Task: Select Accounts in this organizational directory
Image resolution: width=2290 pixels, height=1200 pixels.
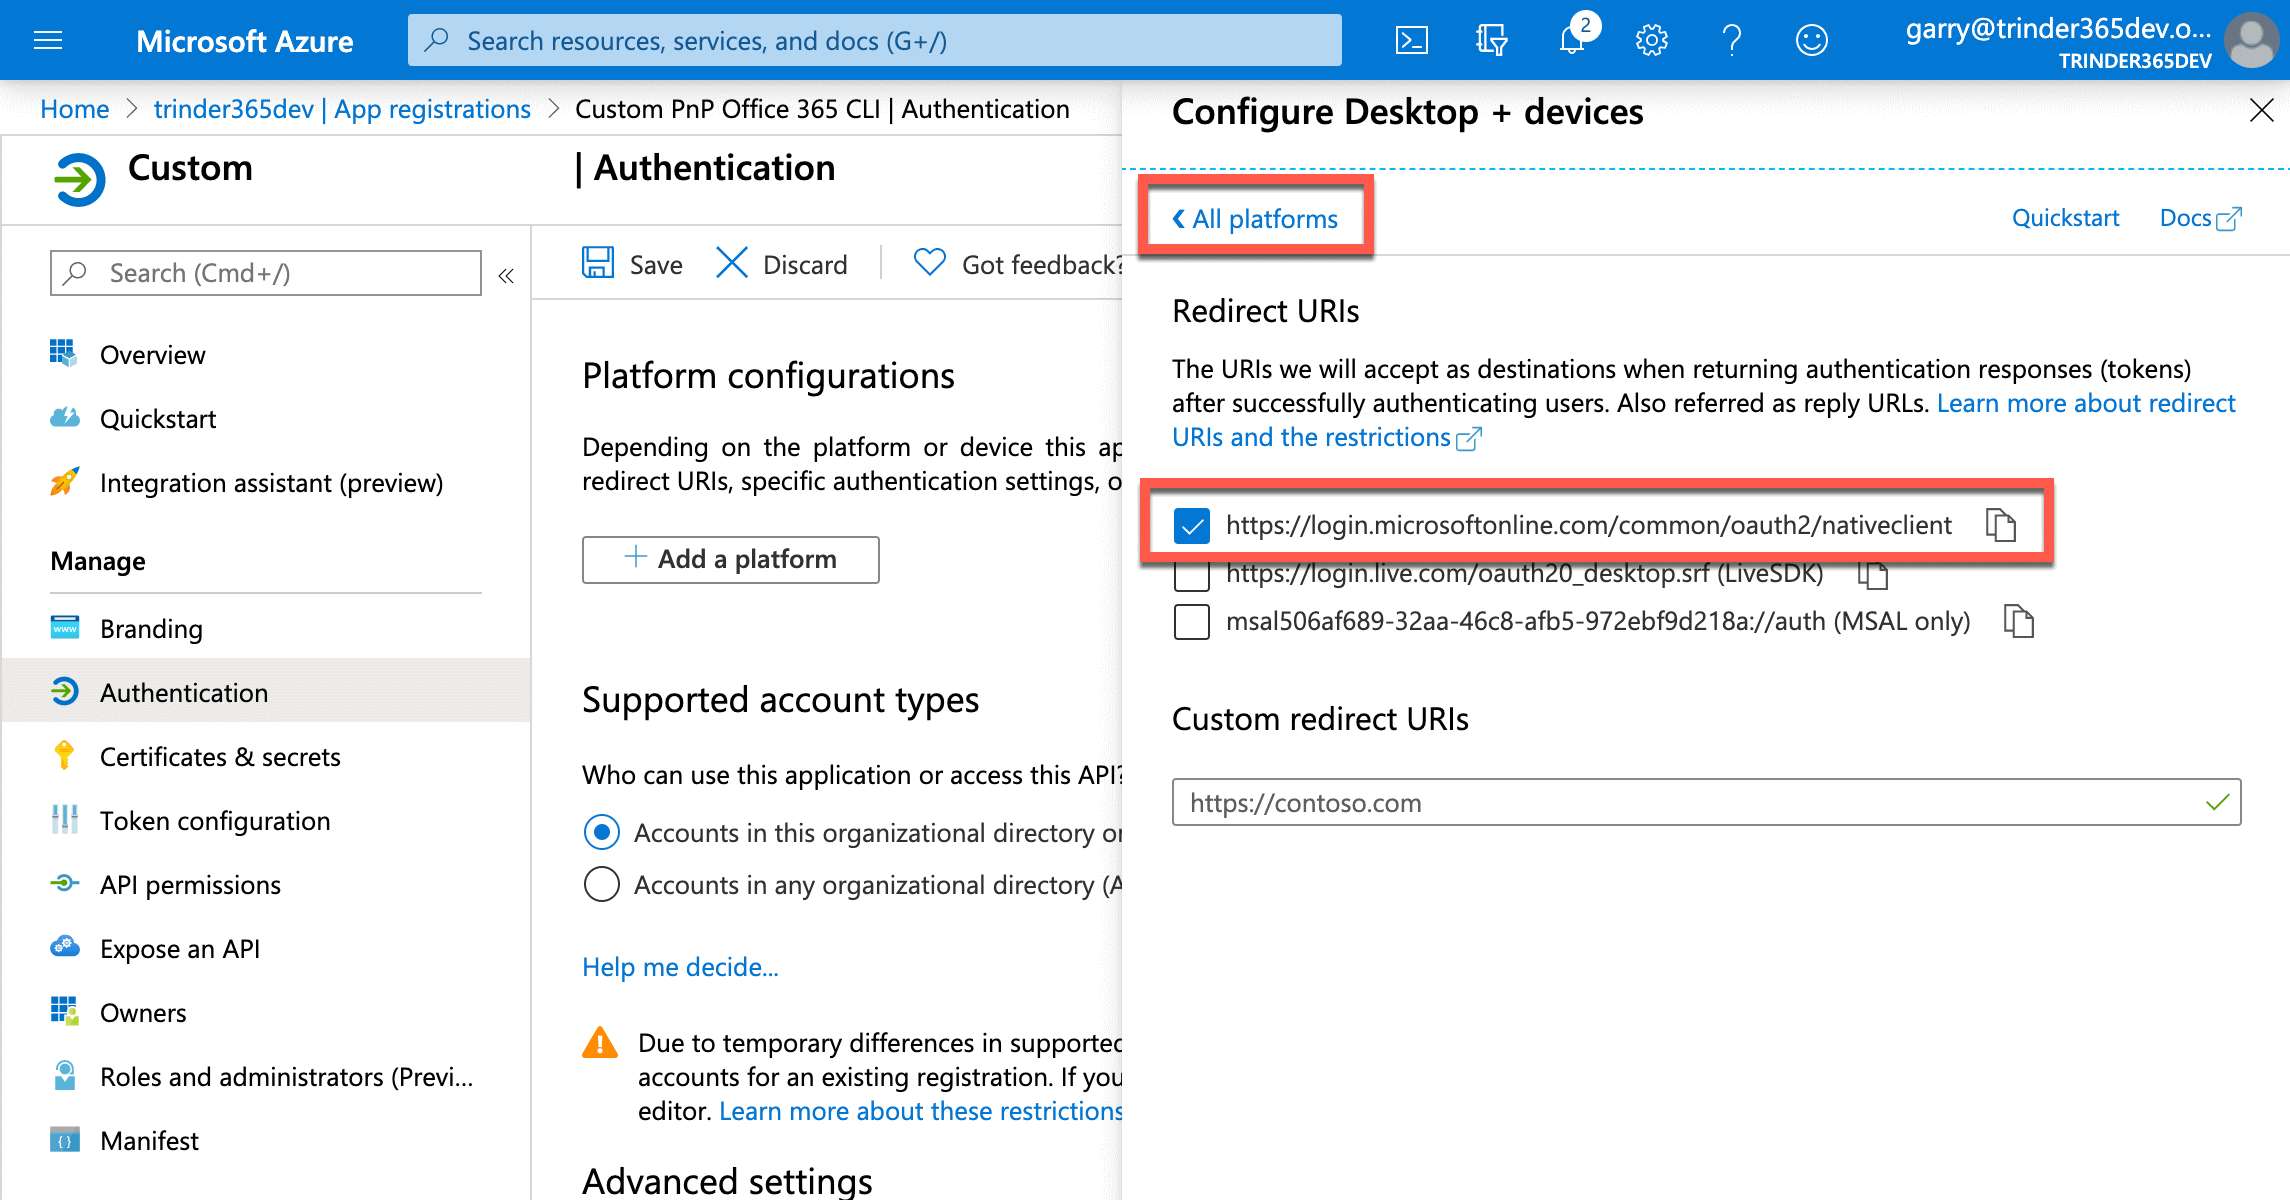Action: (x=601, y=832)
